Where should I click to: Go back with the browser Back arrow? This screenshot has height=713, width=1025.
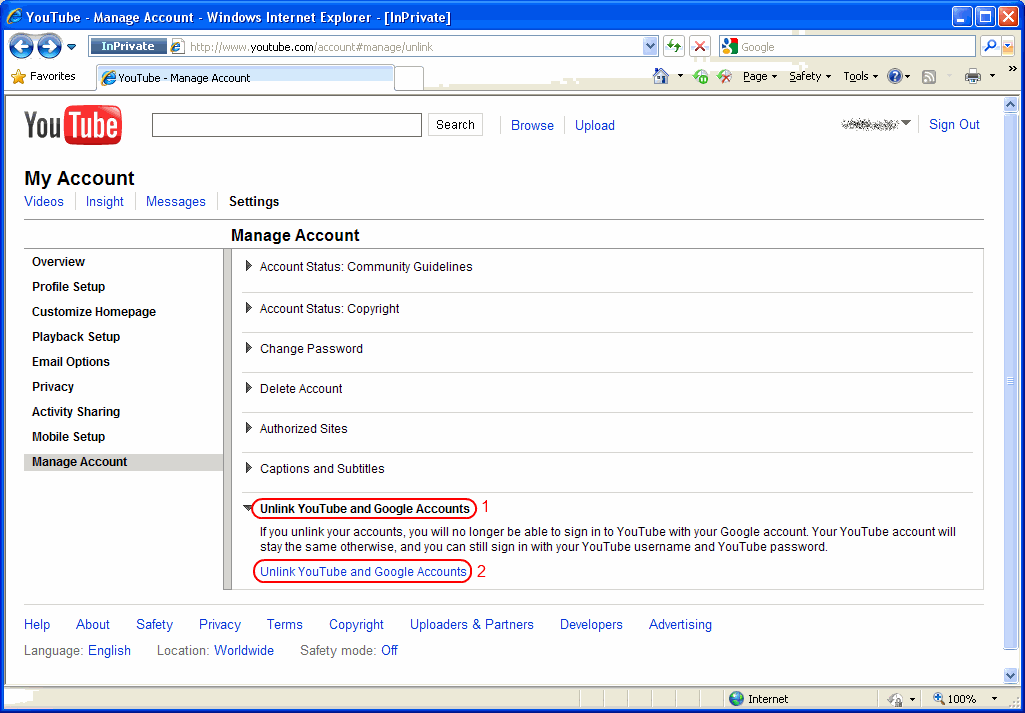coord(22,46)
